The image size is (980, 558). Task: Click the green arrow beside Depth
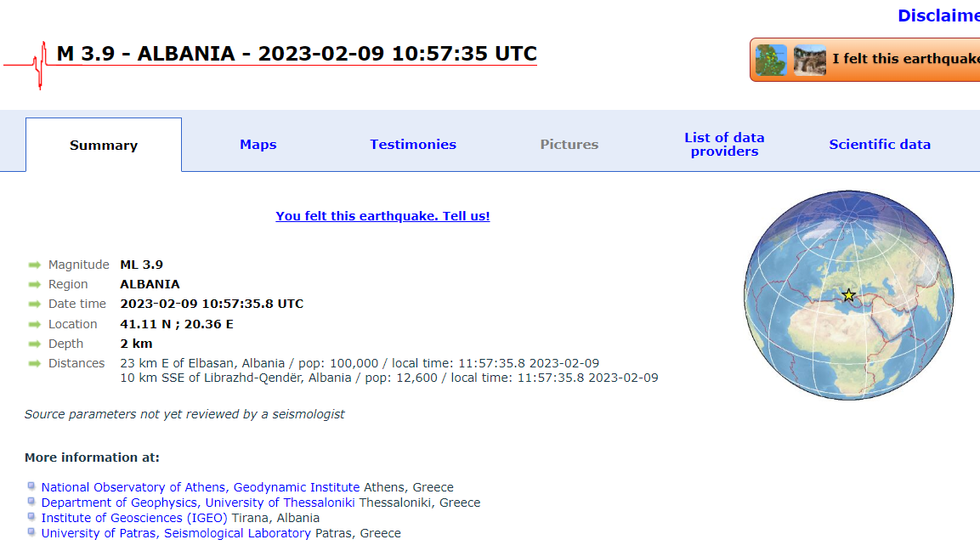[35, 344]
